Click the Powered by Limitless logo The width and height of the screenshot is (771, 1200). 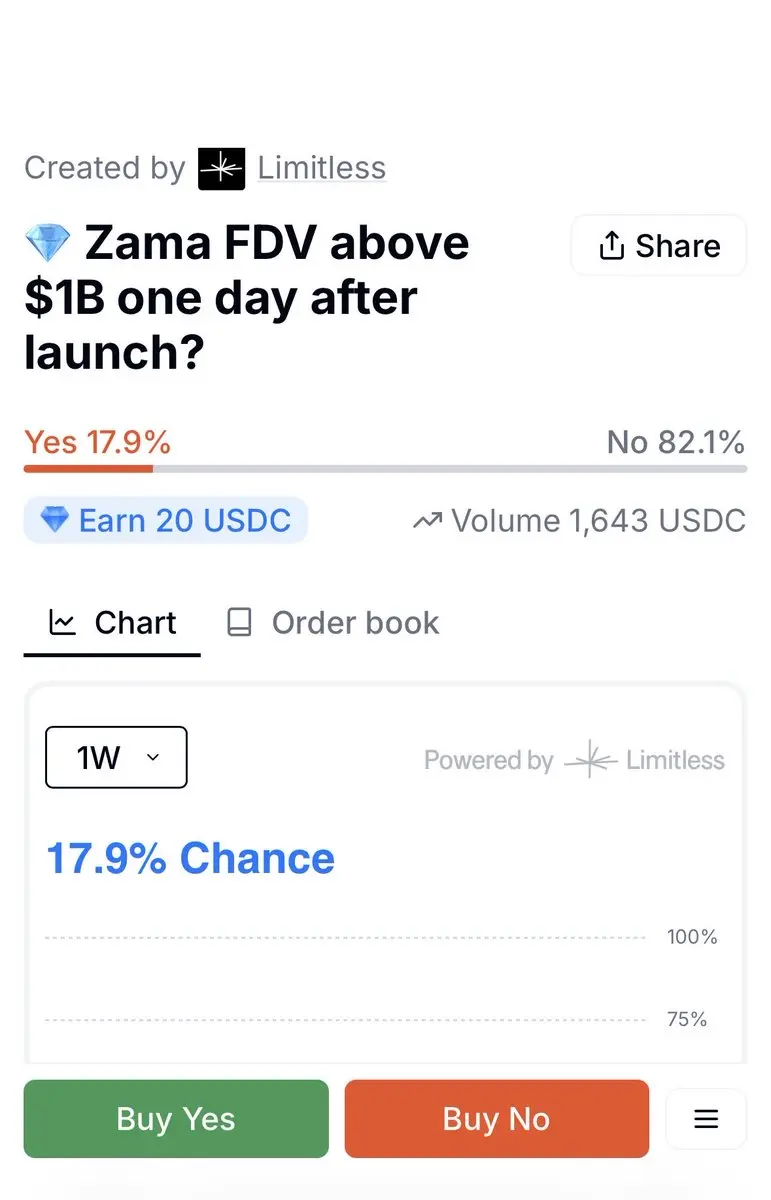644,760
